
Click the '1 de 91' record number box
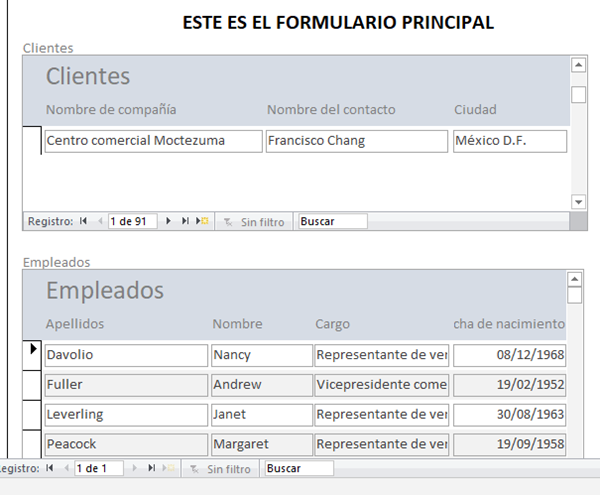click(132, 221)
